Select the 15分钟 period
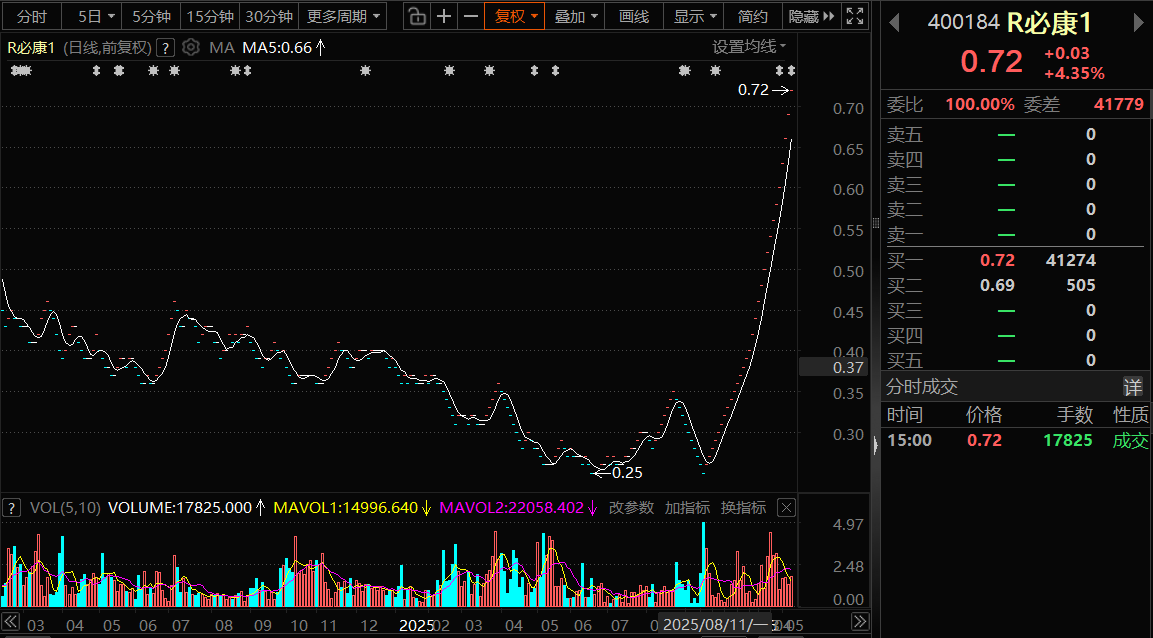This screenshot has height=638, width=1153. (210, 16)
